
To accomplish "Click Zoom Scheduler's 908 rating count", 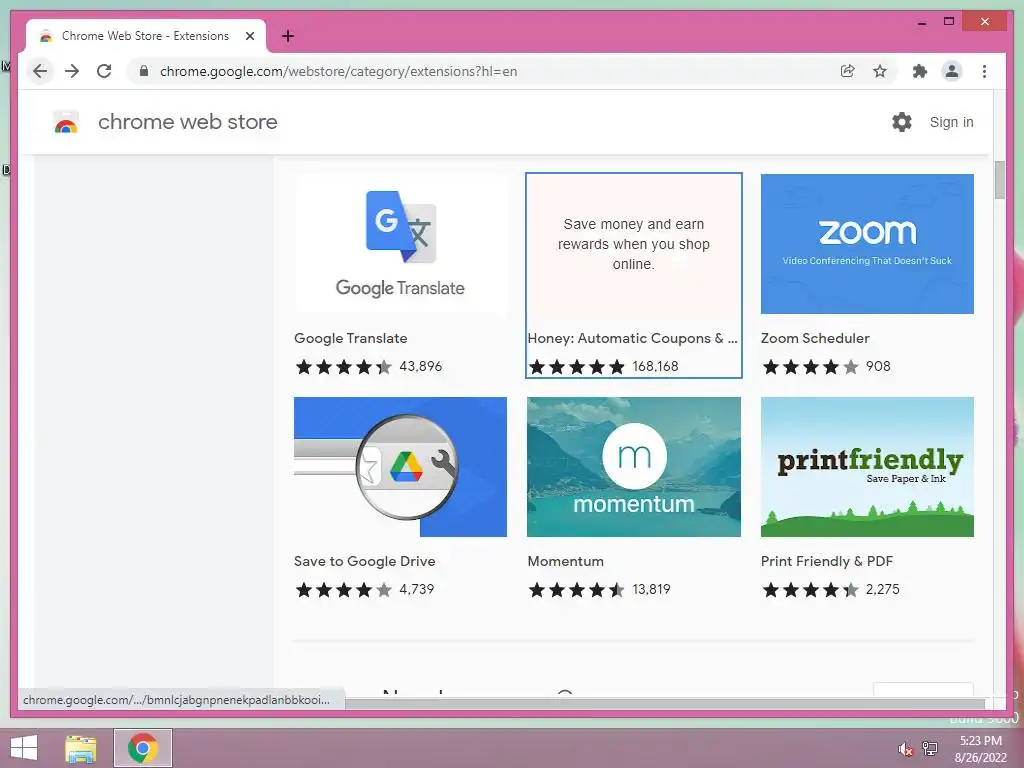I will point(878,366).
